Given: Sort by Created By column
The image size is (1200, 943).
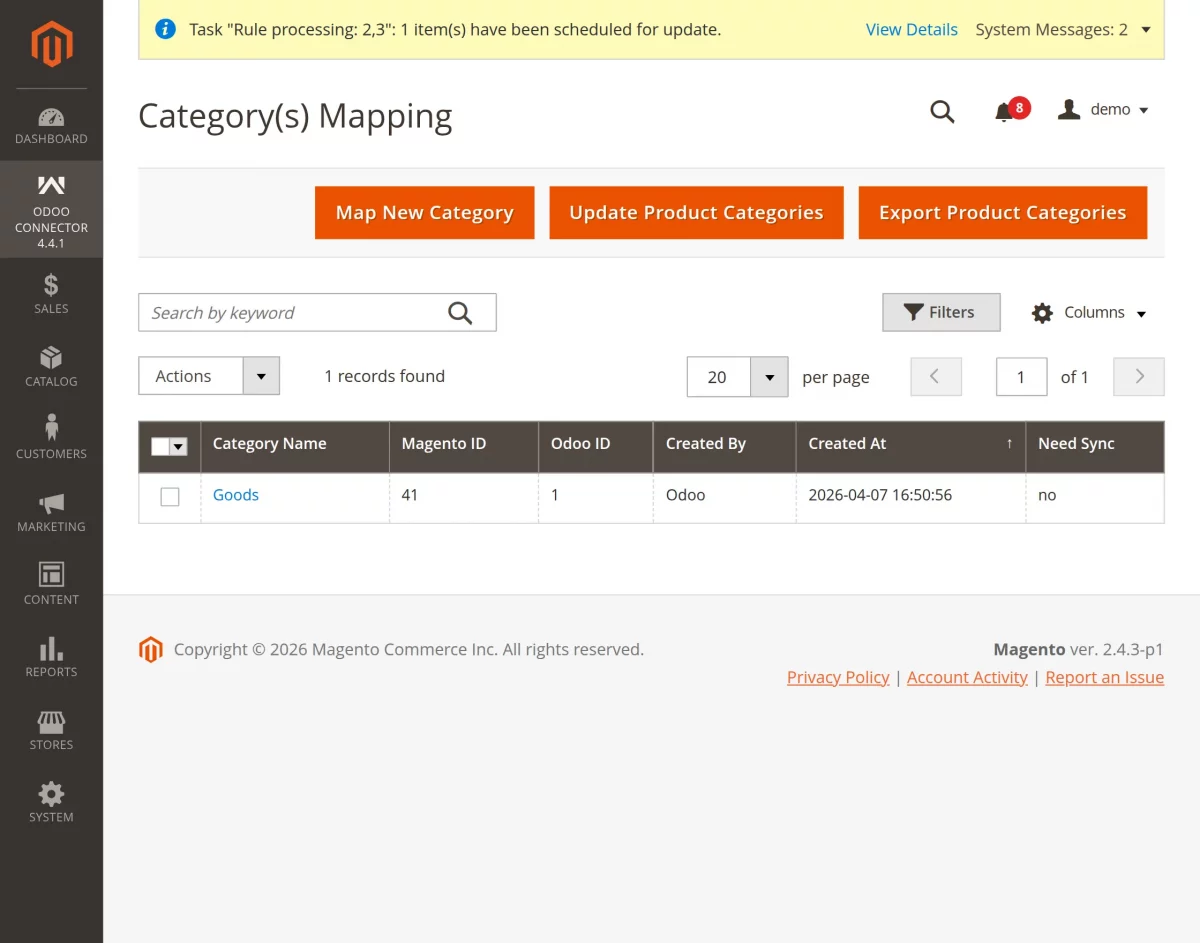Looking at the screenshot, I should point(724,447).
